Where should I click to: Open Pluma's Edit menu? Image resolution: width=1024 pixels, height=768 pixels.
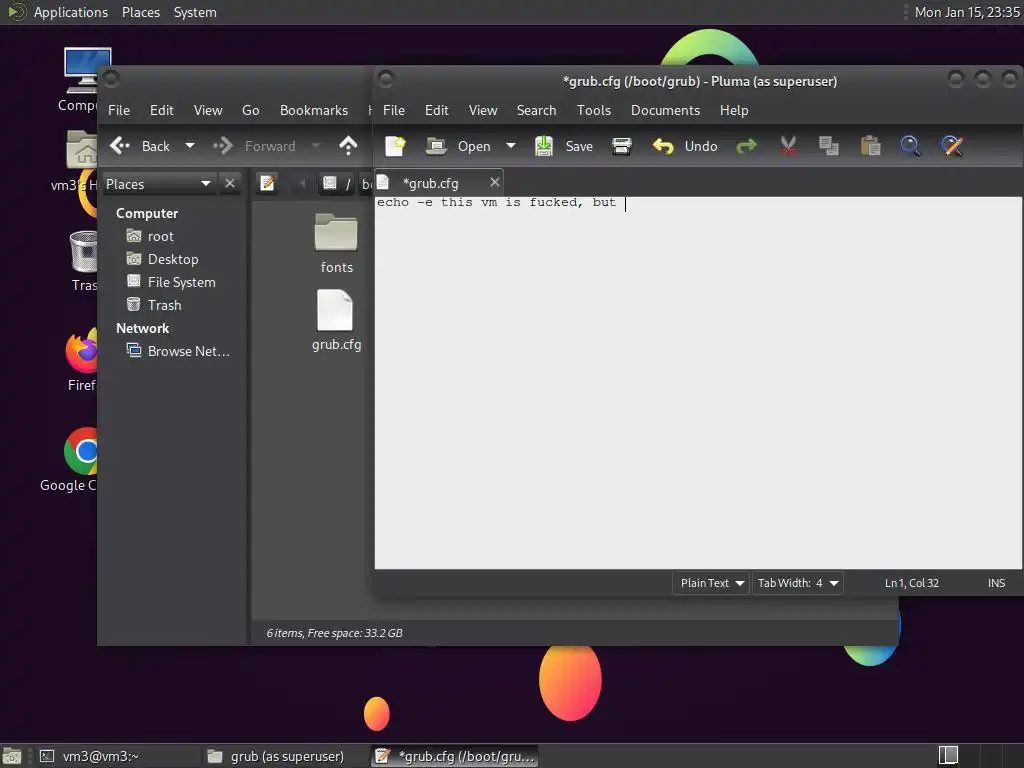(436, 110)
